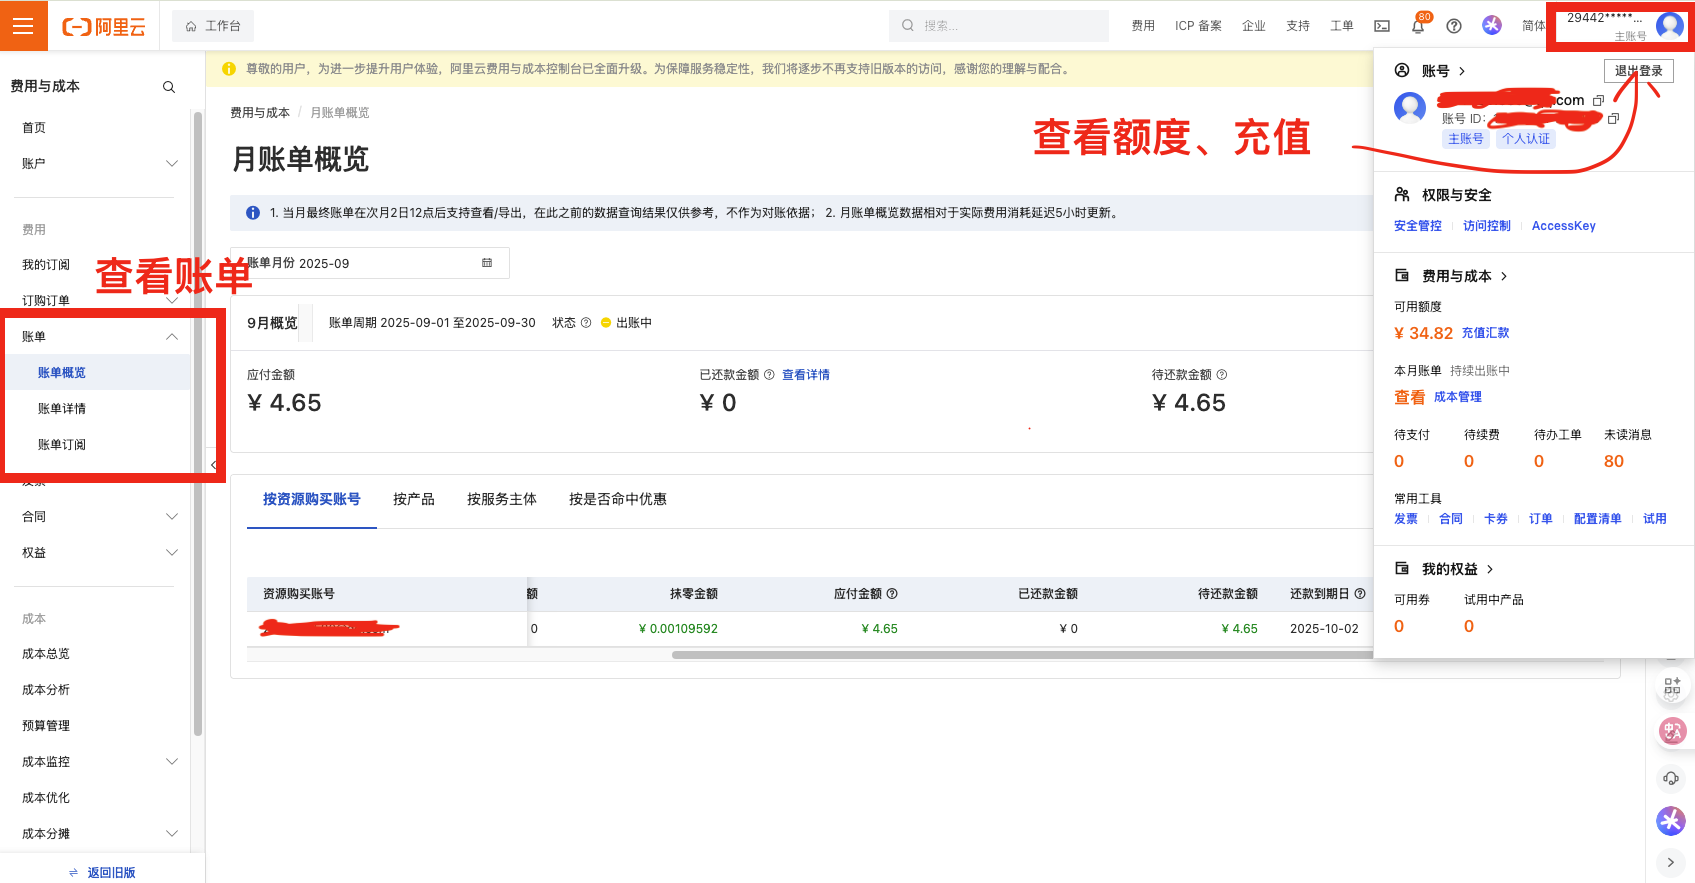The height and width of the screenshot is (883, 1695).
Task: Click 成本管理 link
Action: (1458, 397)
